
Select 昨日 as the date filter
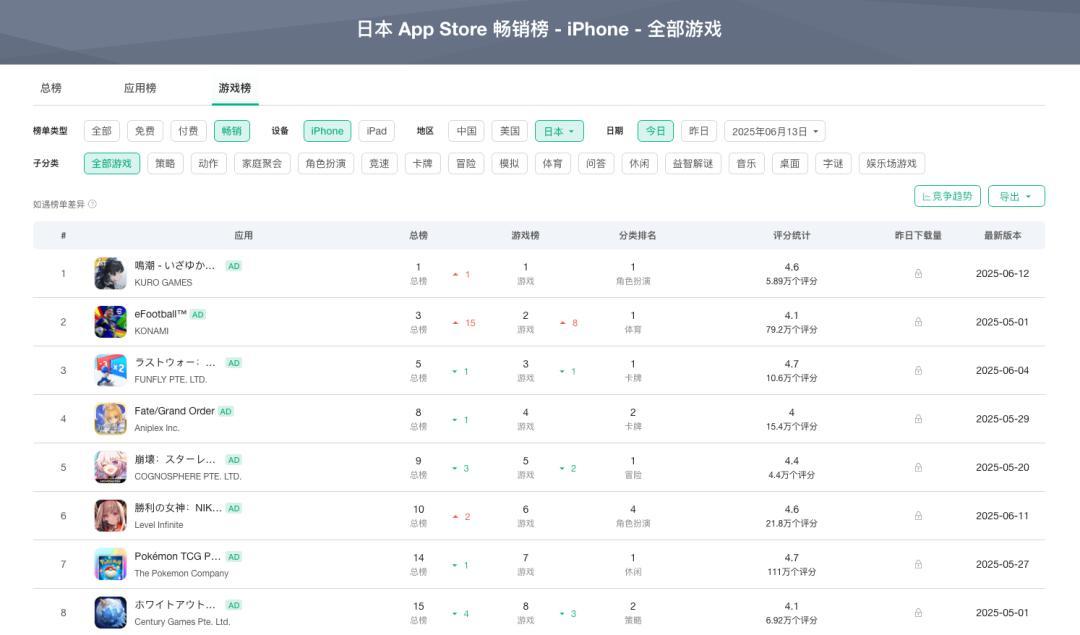tap(698, 131)
